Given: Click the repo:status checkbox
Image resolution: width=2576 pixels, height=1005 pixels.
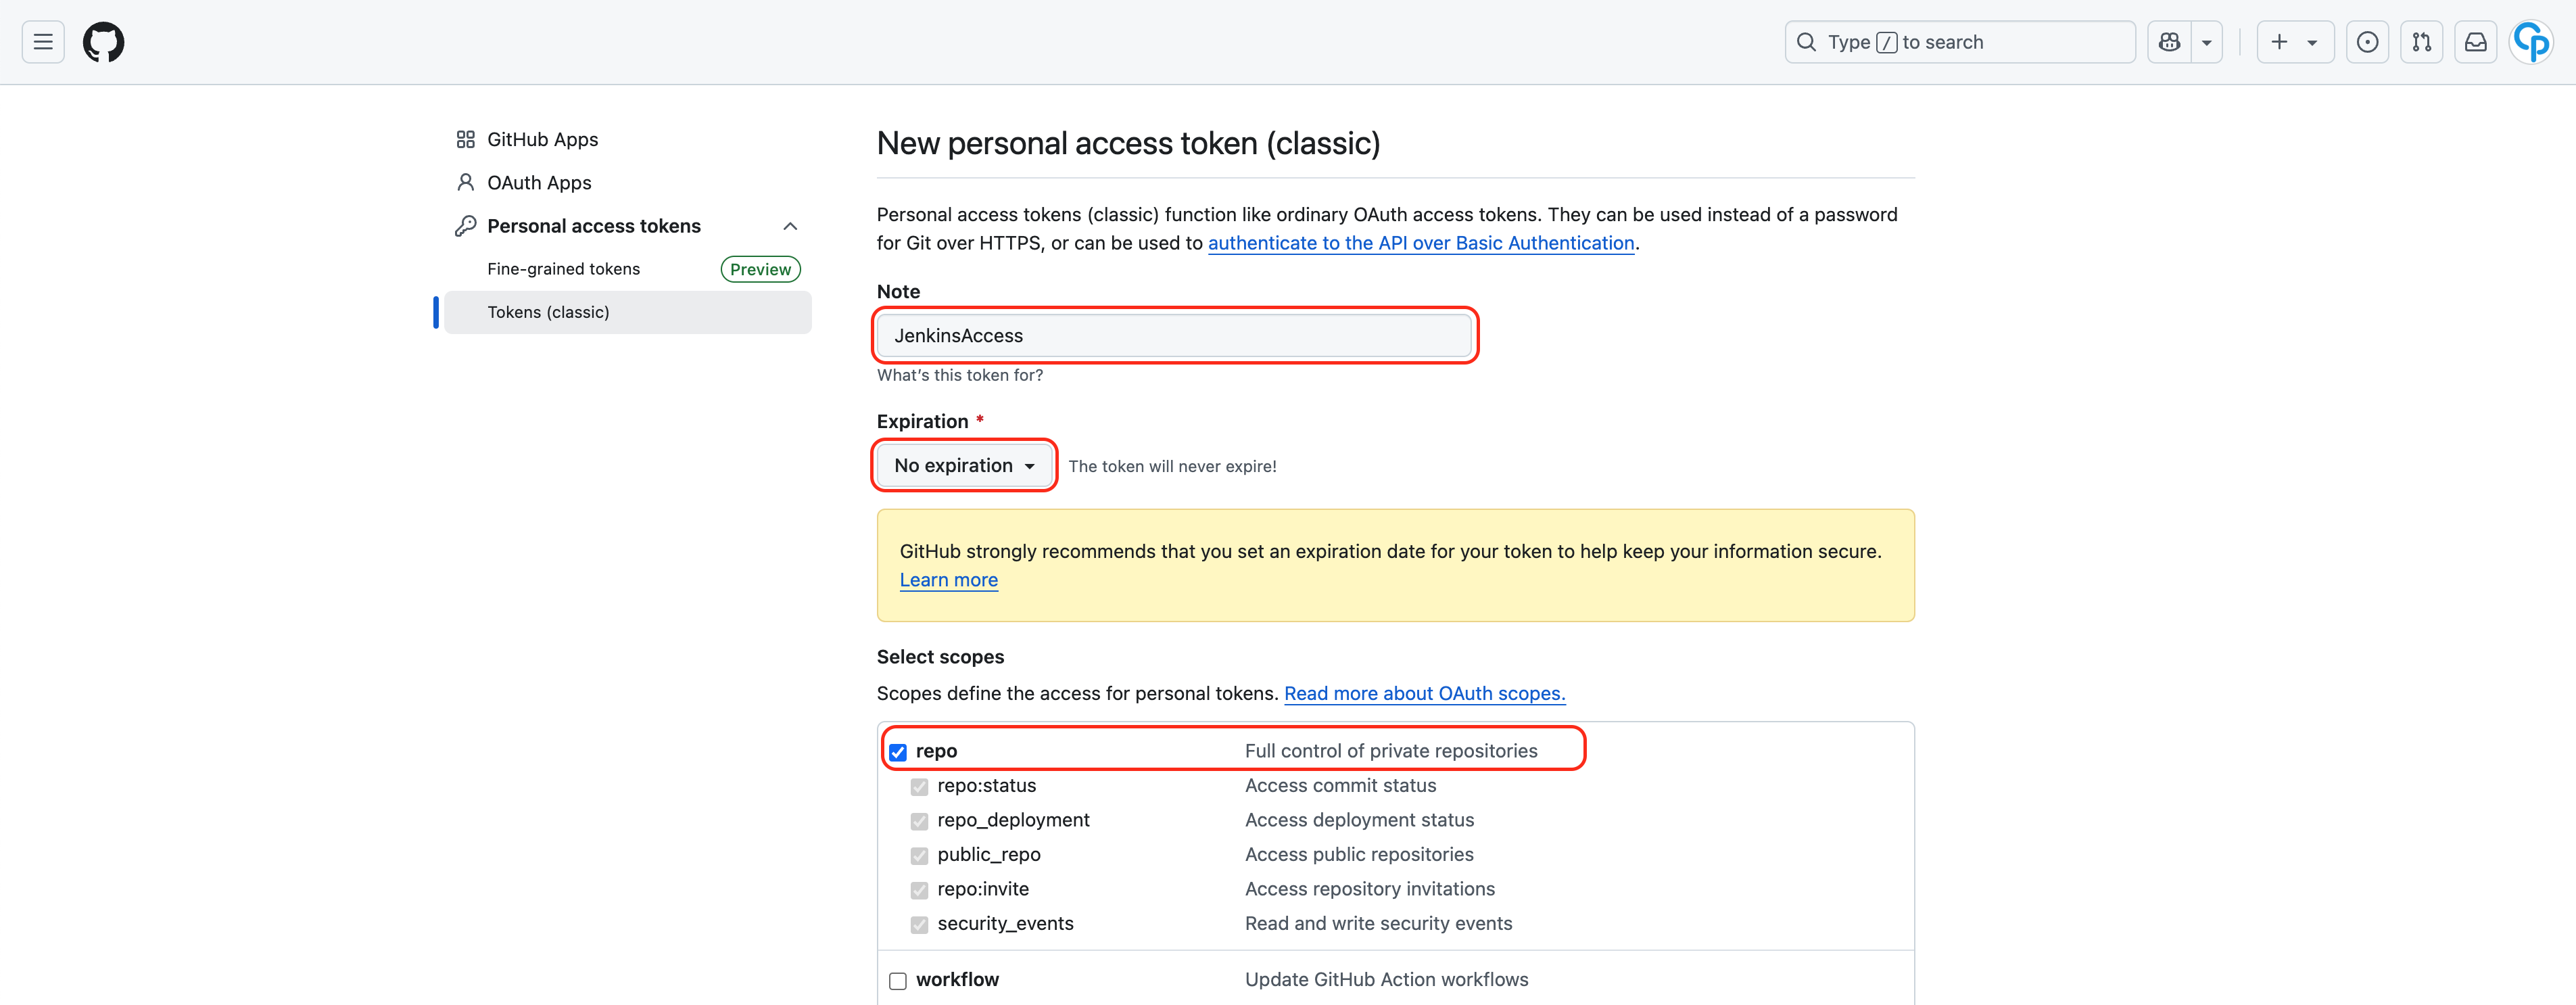Looking at the screenshot, I should [x=919, y=787].
